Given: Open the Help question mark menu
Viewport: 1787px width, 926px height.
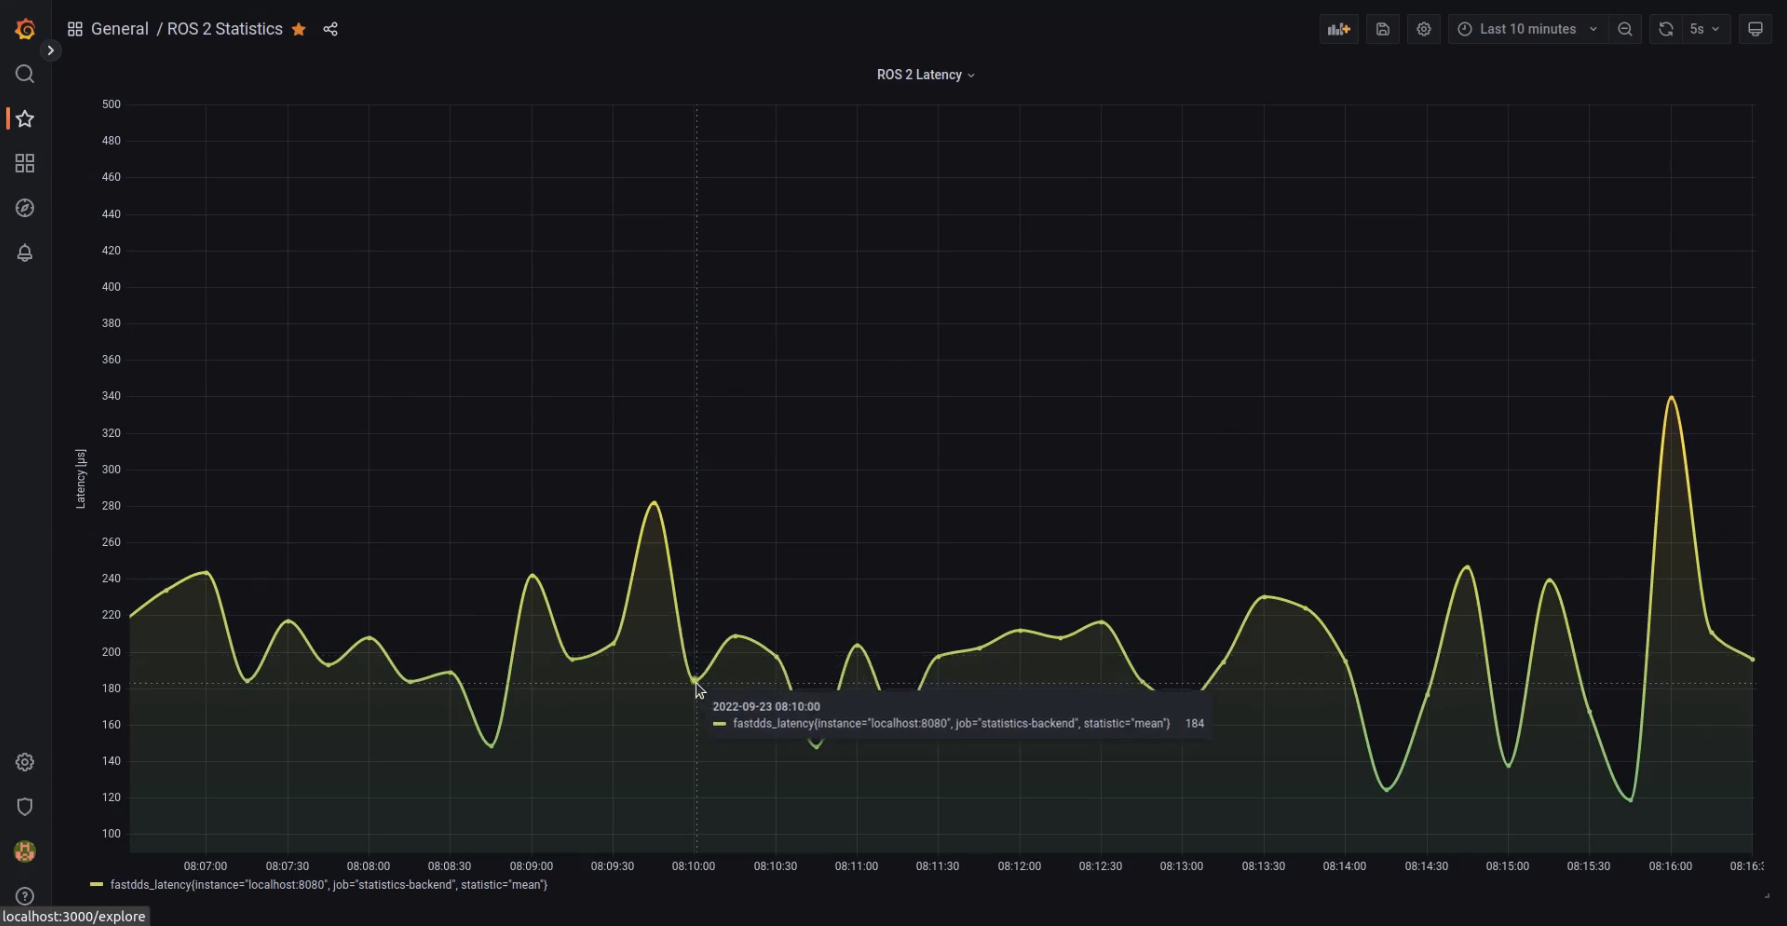Looking at the screenshot, I should 24,896.
